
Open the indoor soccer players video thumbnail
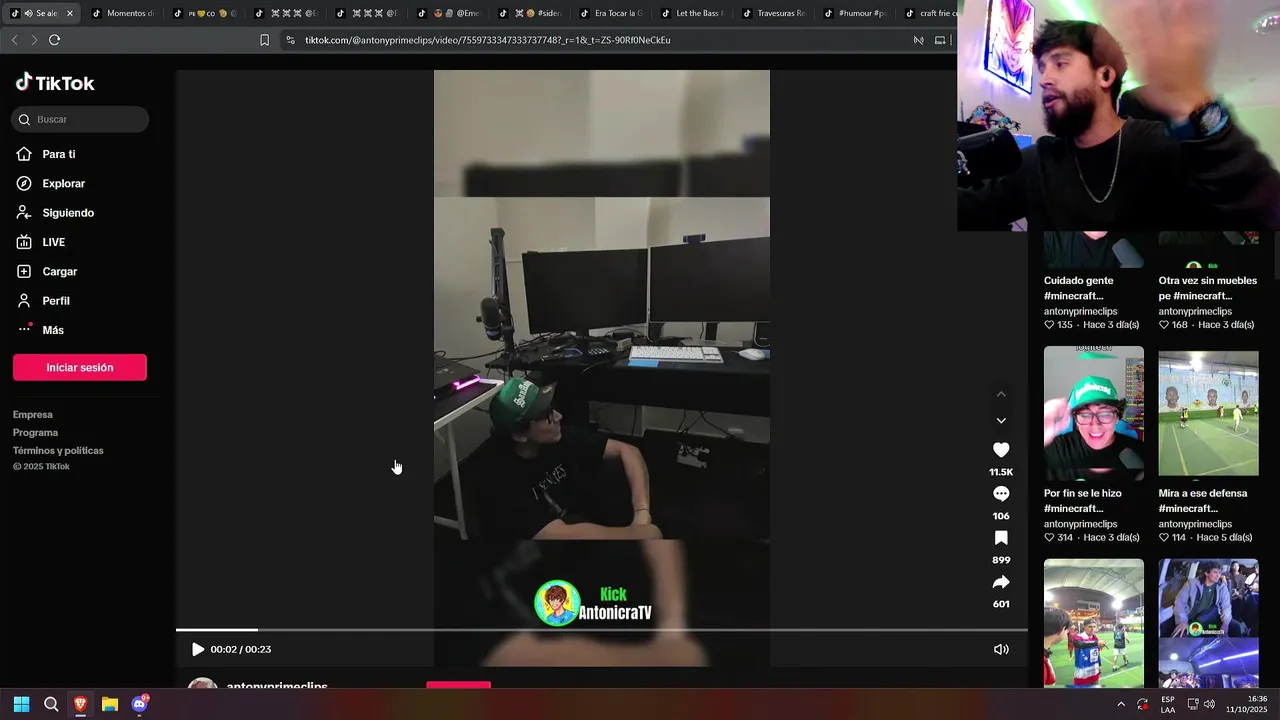click(x=1094, y=623)
